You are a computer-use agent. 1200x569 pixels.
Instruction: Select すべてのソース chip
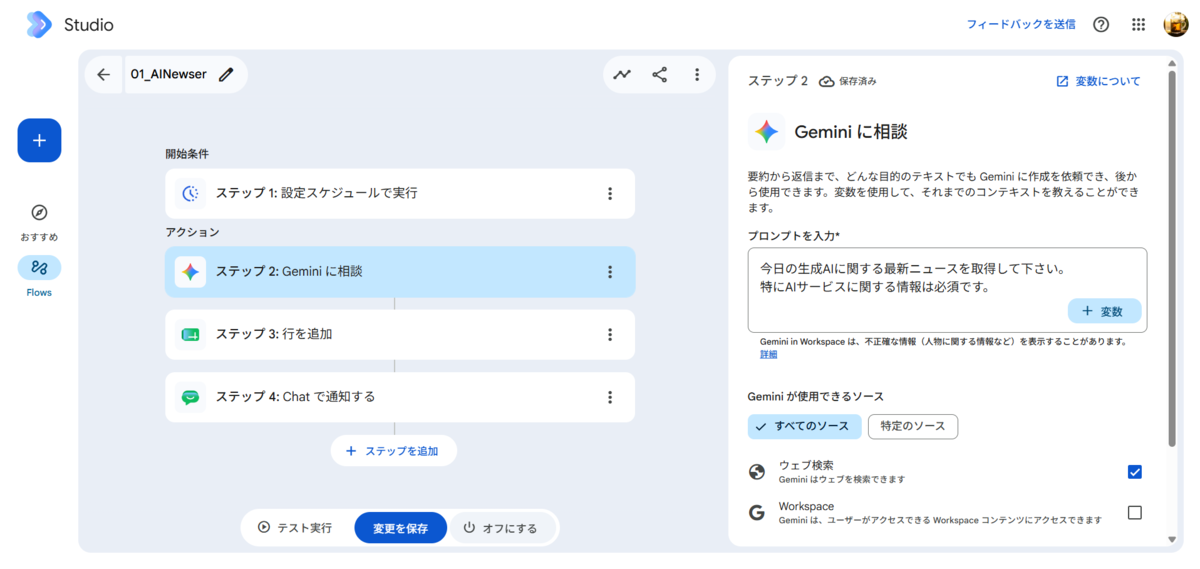804,426
